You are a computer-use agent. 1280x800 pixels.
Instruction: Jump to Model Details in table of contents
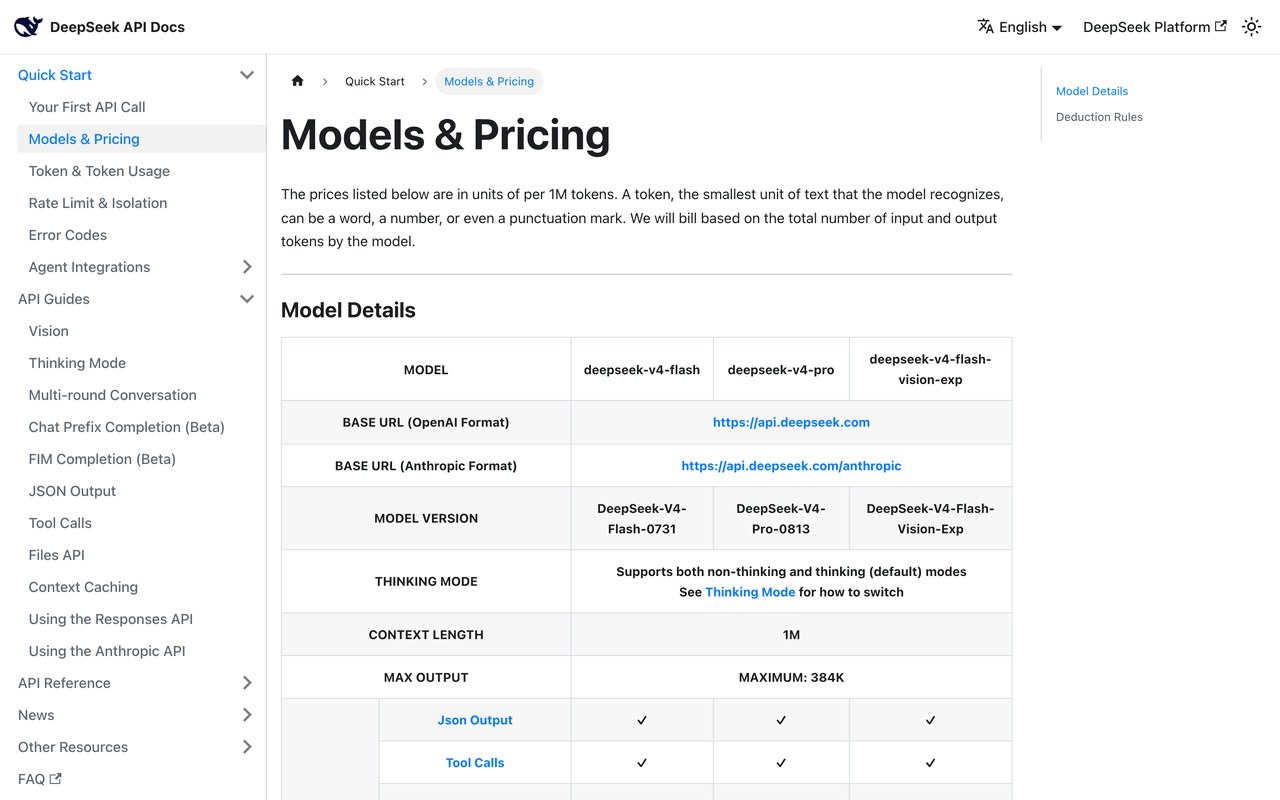[x=1092, y=91]
